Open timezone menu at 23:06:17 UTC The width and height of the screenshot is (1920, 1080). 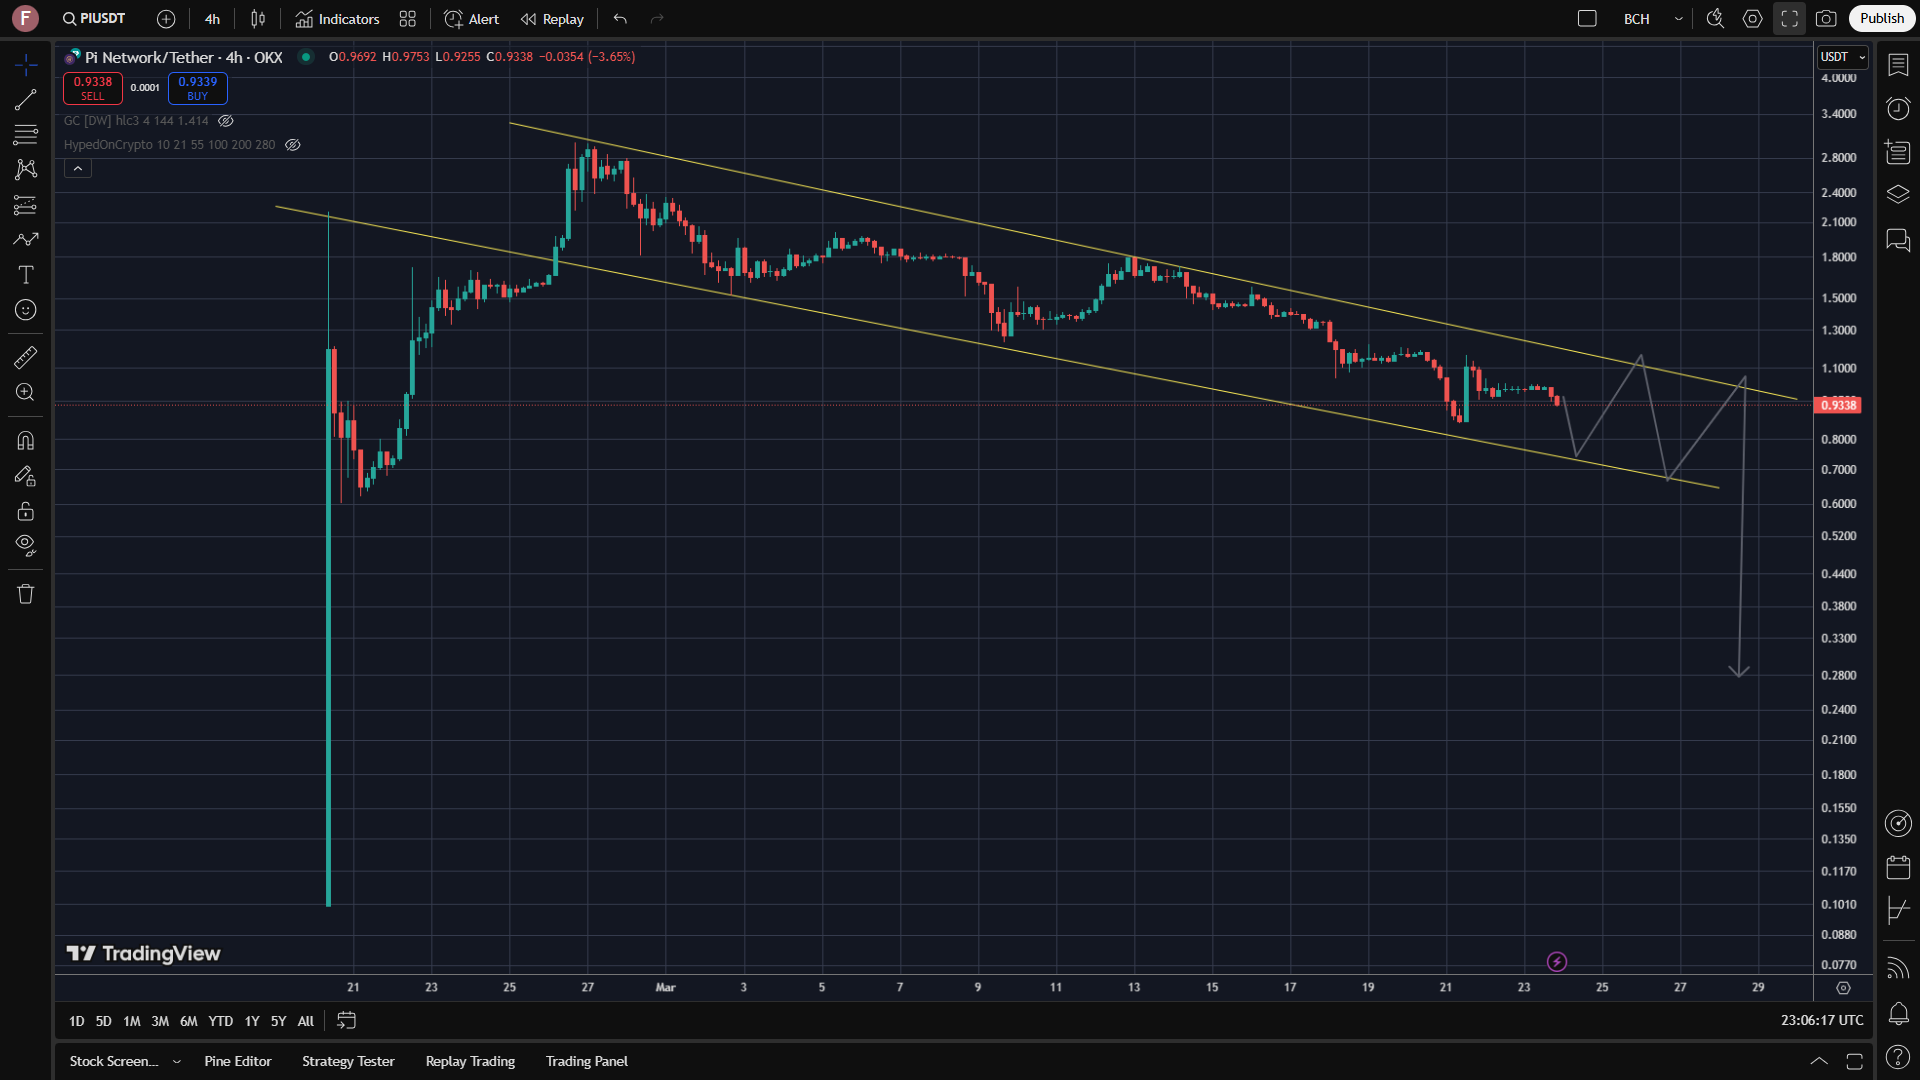(x=1822, y=1021)
